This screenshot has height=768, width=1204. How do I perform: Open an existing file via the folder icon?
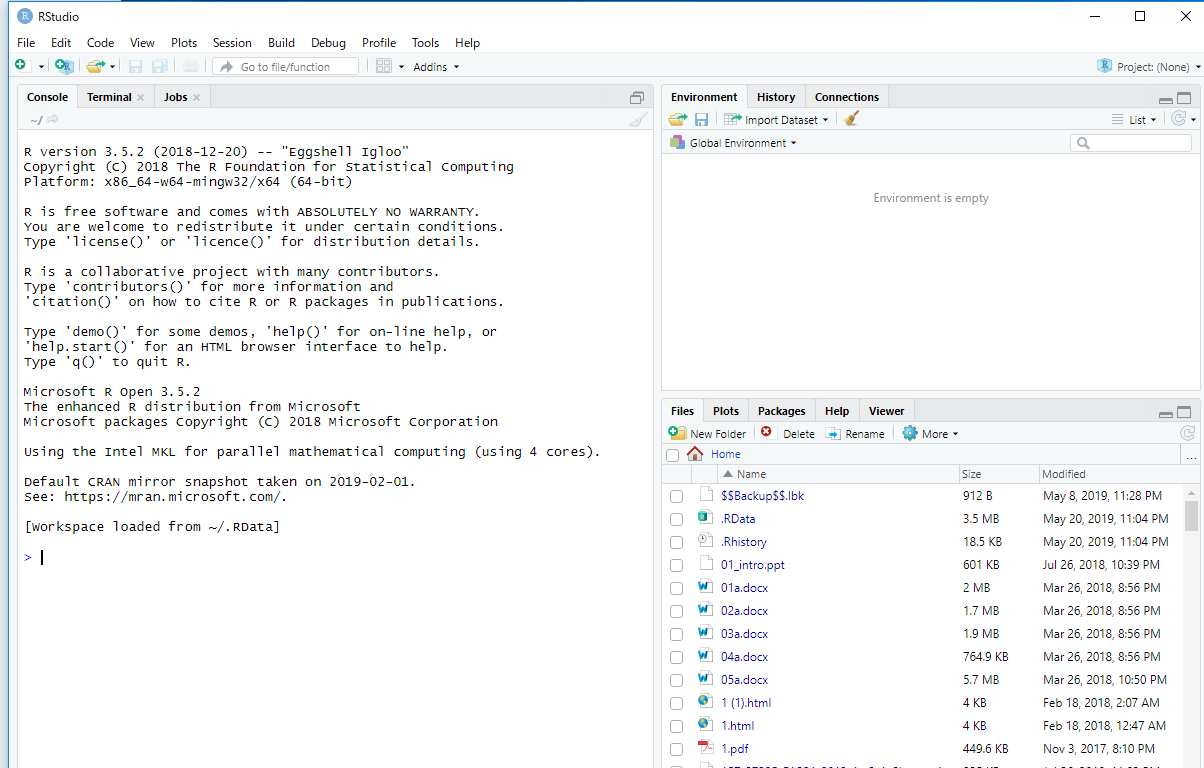pyautogui.click(x=95, y=66)
